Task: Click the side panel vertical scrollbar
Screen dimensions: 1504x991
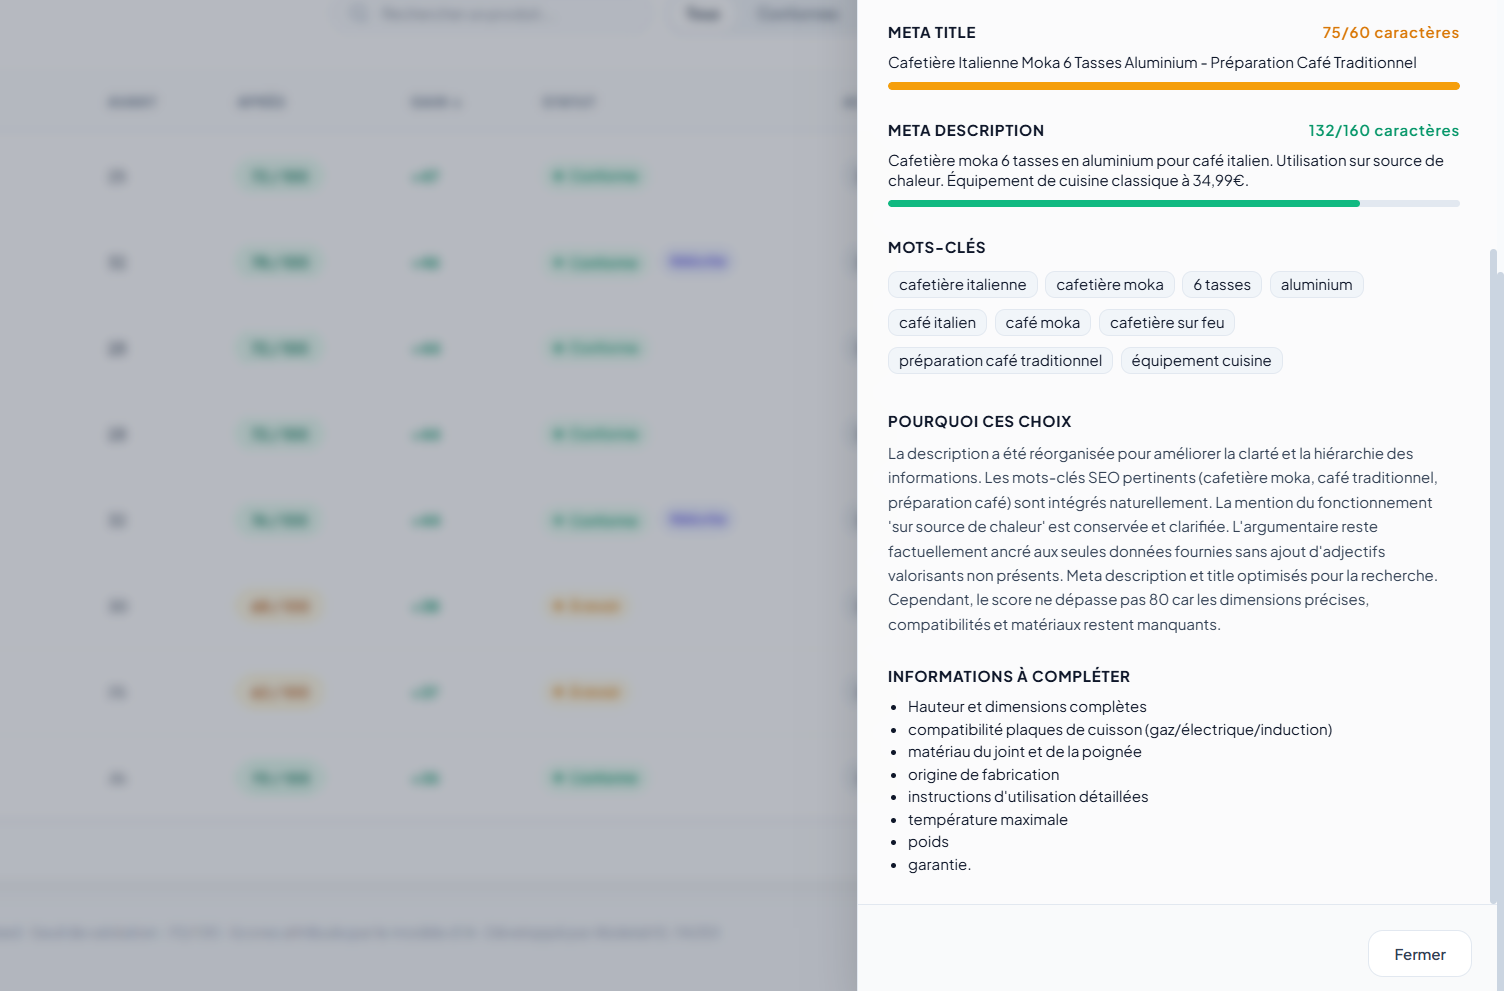Action: (x=1494, y=575)
